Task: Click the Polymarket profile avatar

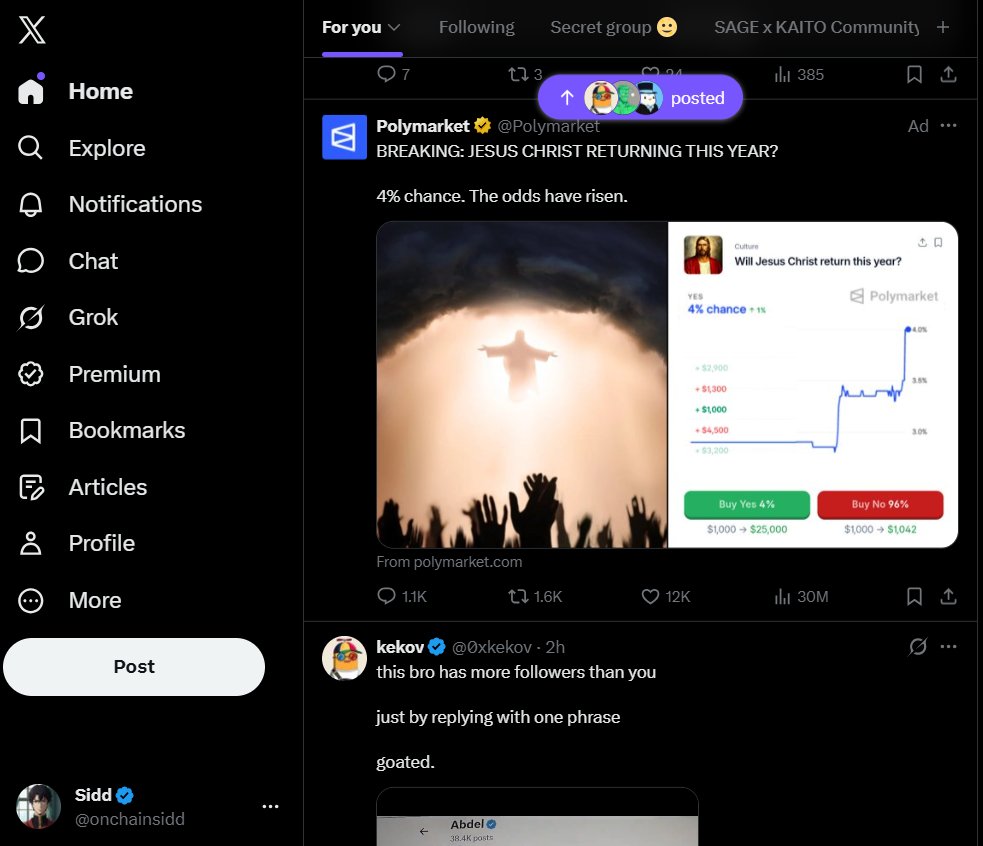Action: pyautogui.click(x=344, y=137)
